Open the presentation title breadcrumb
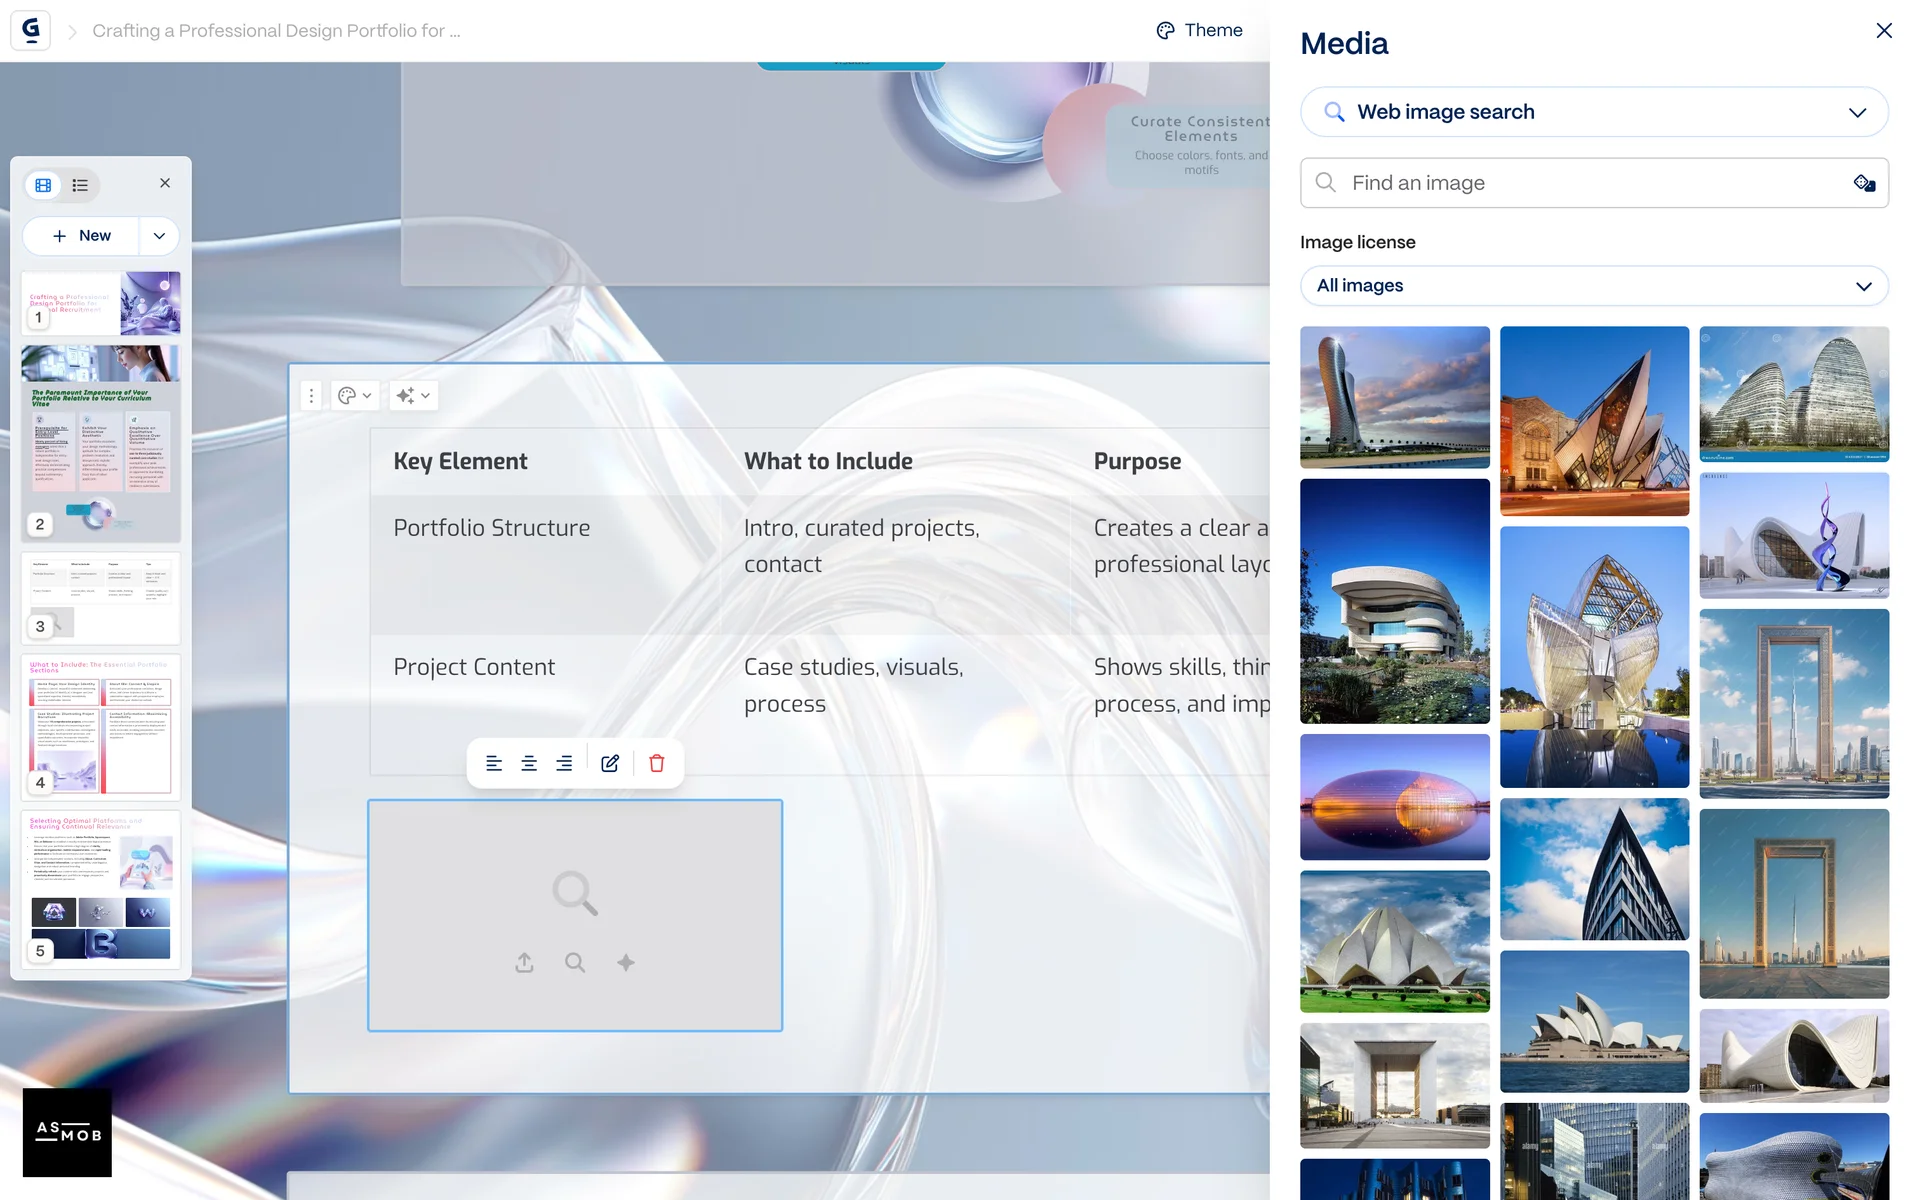The image size is (1920, 1200). (x=276, y=31)
